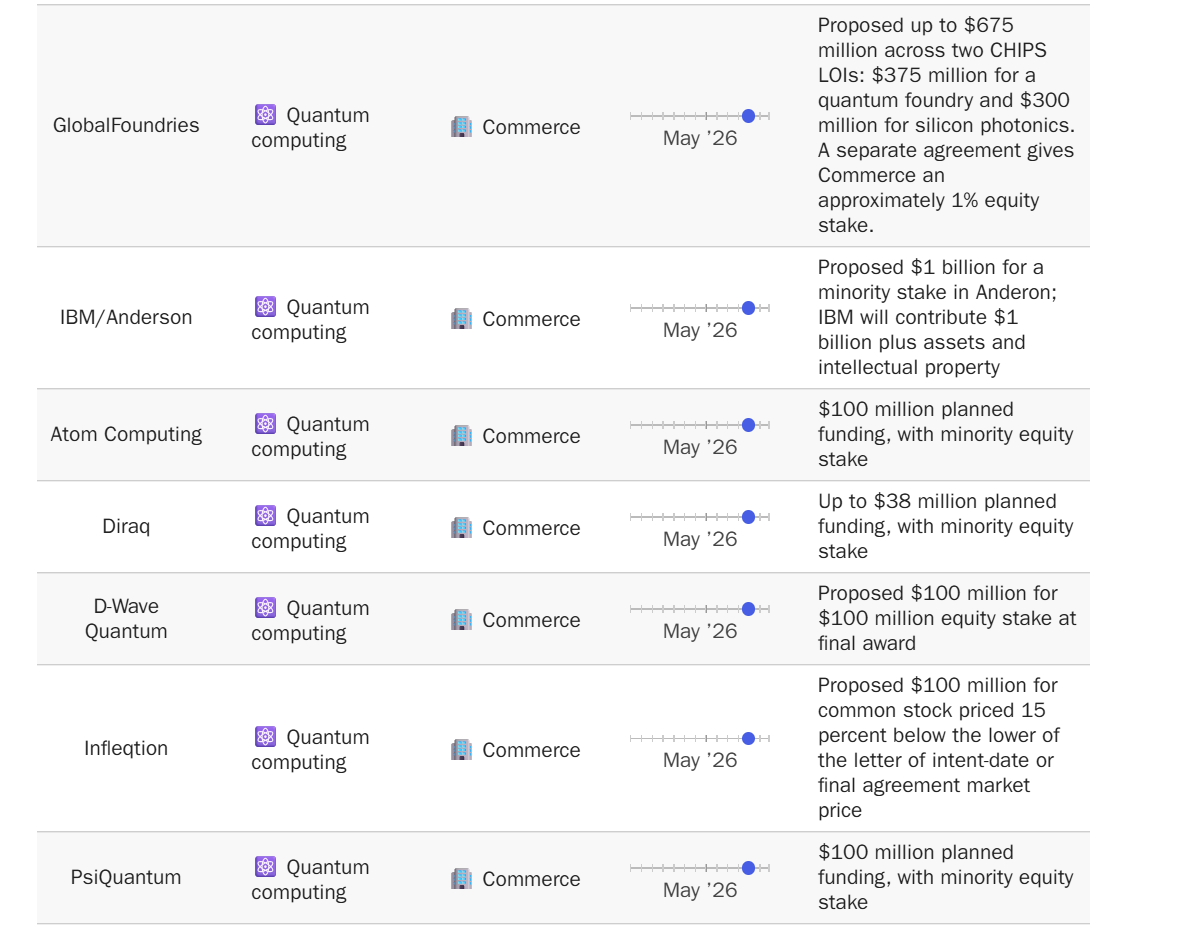Click the D-Wave Quantum company name
The image size is (1200, 925).
point(126,619)
